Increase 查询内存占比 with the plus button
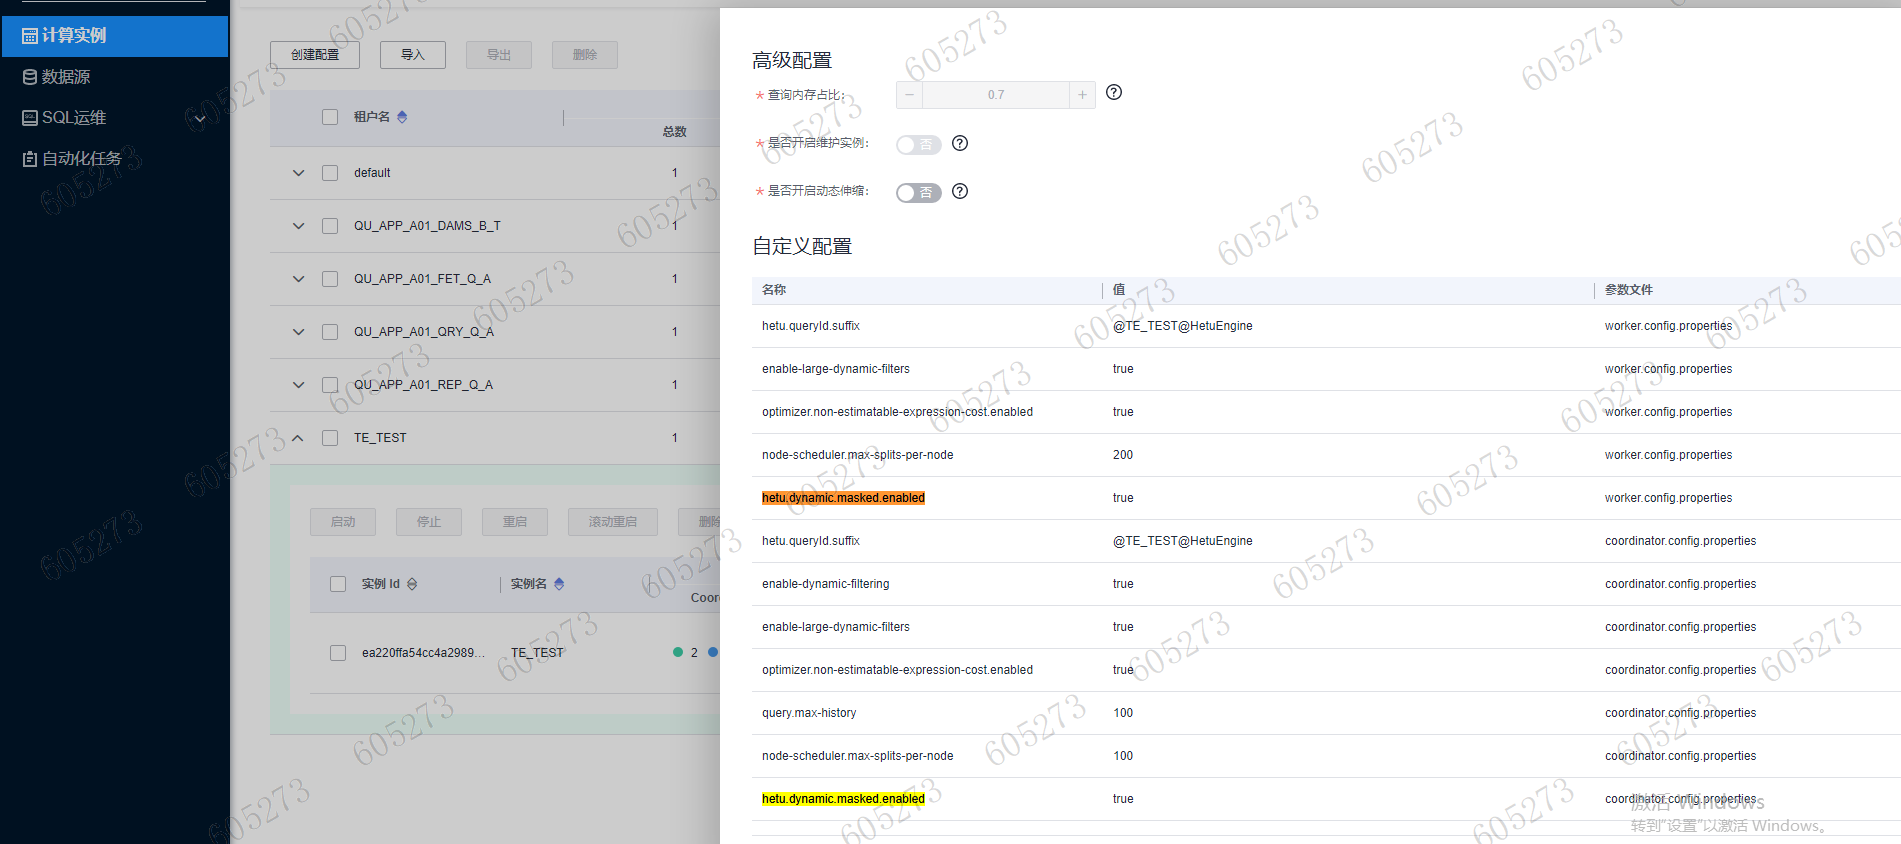Viewport: 1901px width, 844px height. [x=1082, y=95]
